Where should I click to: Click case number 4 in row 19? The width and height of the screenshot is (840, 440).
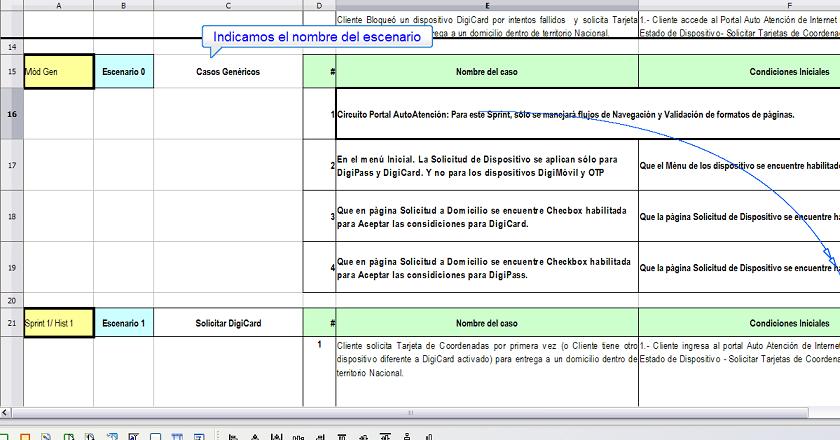pos(319,268)
